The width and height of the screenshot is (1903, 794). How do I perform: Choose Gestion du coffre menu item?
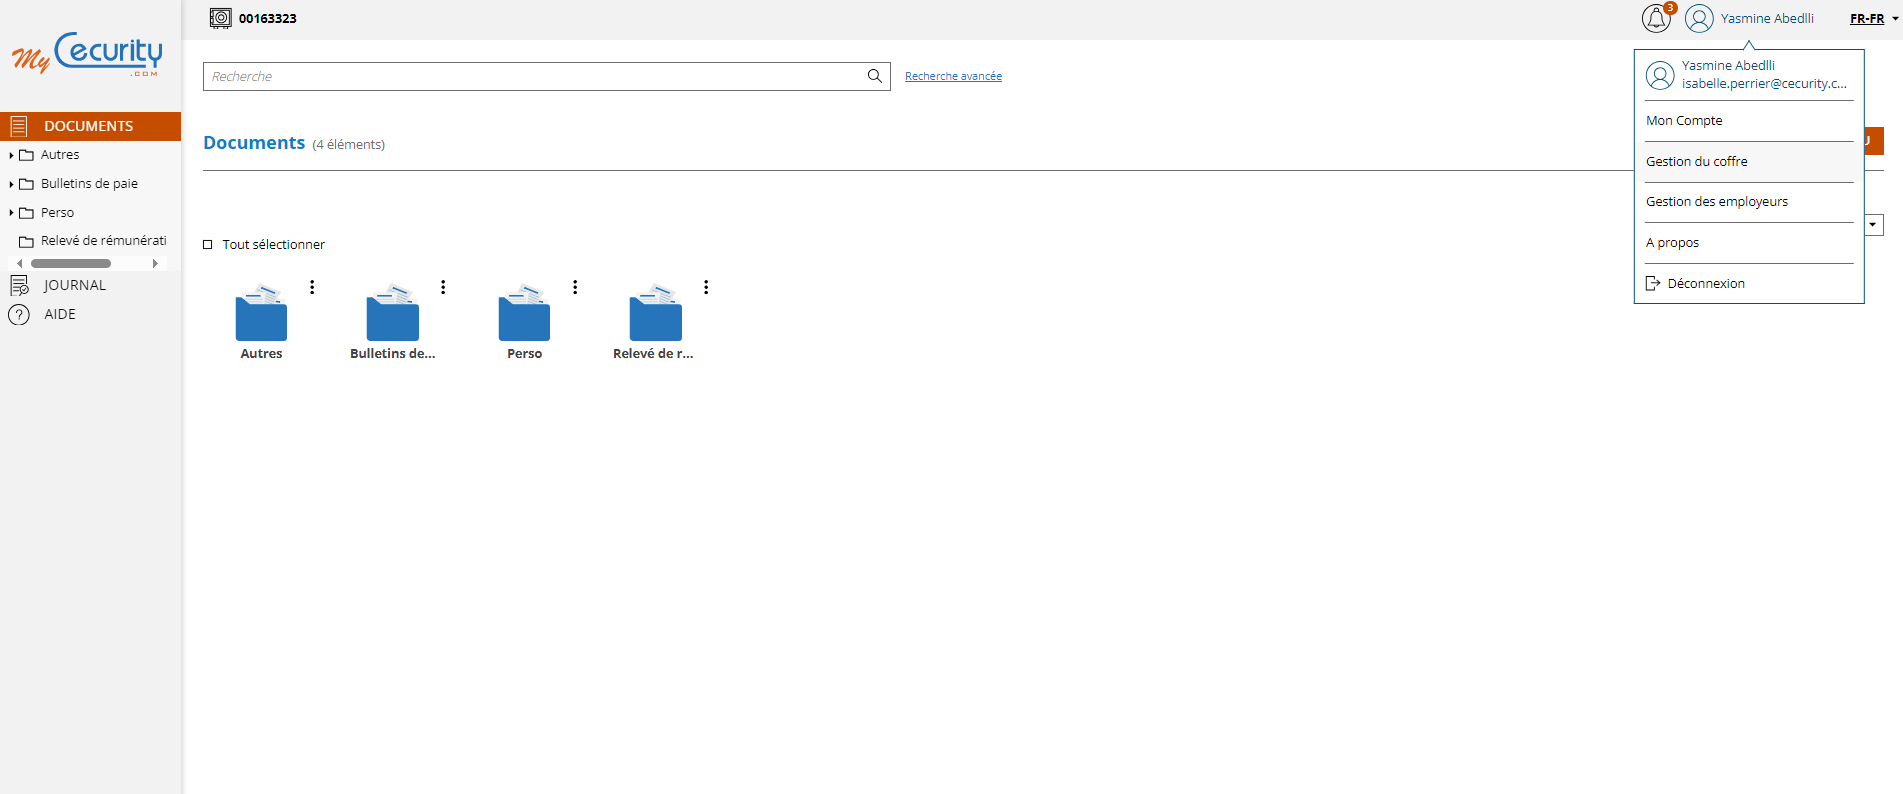point(1696,162)
